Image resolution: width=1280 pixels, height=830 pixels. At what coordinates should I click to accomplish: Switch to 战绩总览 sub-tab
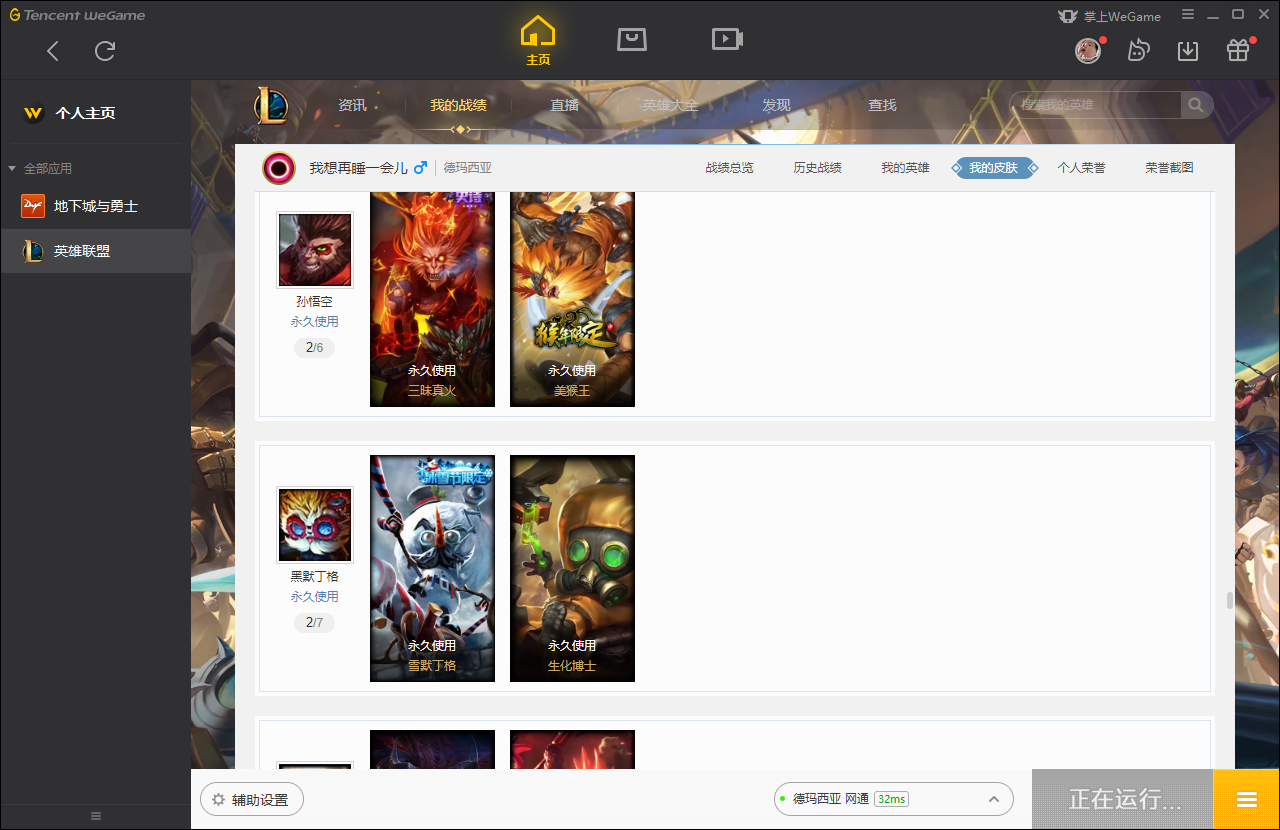(x=729, y=168)
